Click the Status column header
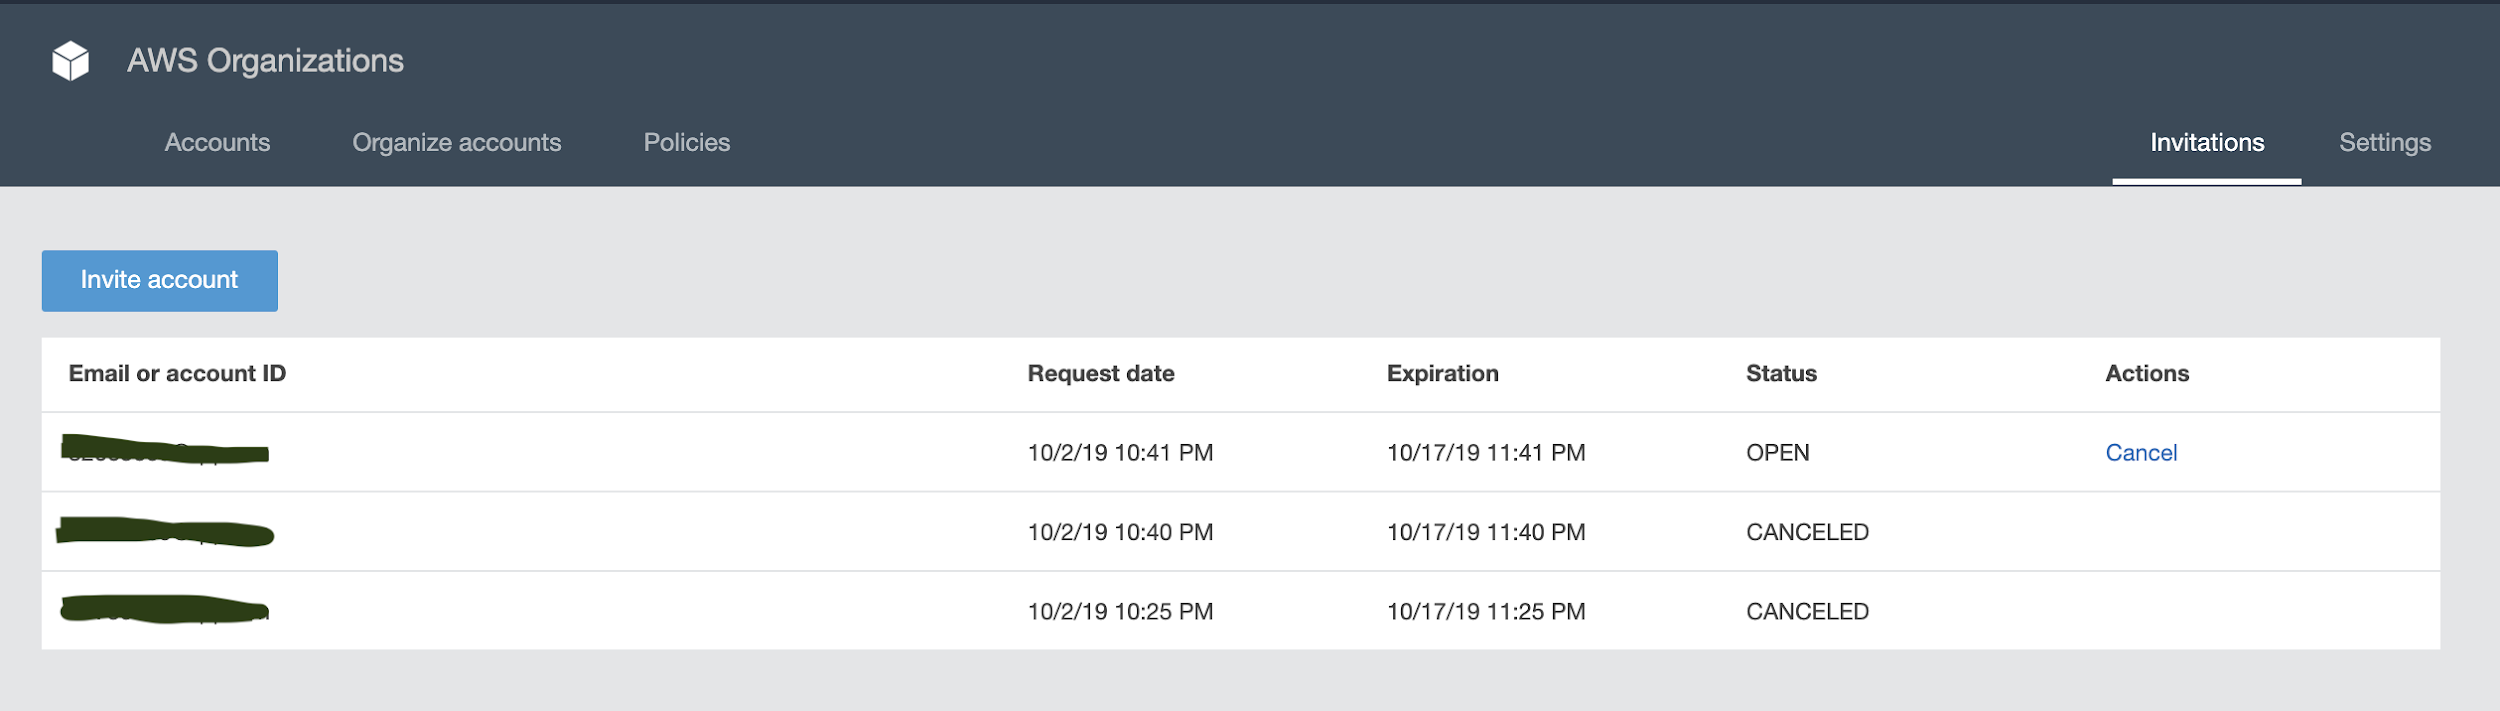The width and height of the screenshot is (2500, 711). point(1780,374)
